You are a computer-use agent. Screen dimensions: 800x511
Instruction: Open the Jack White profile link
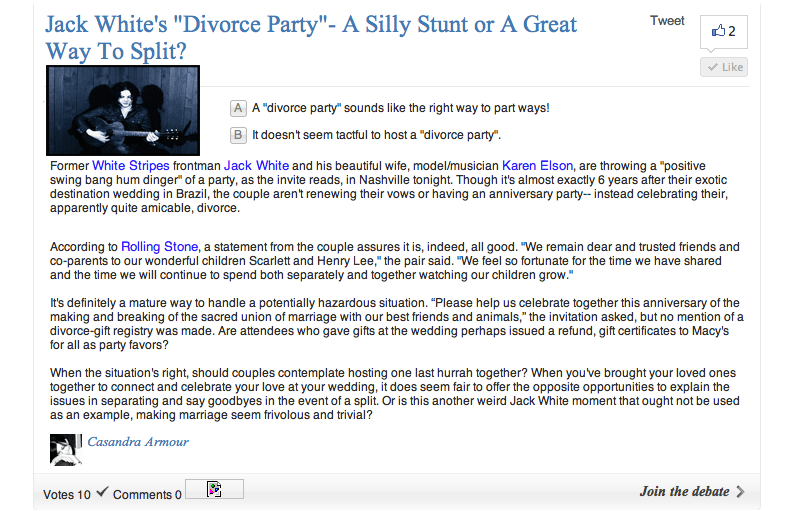[x=256, y=166]
